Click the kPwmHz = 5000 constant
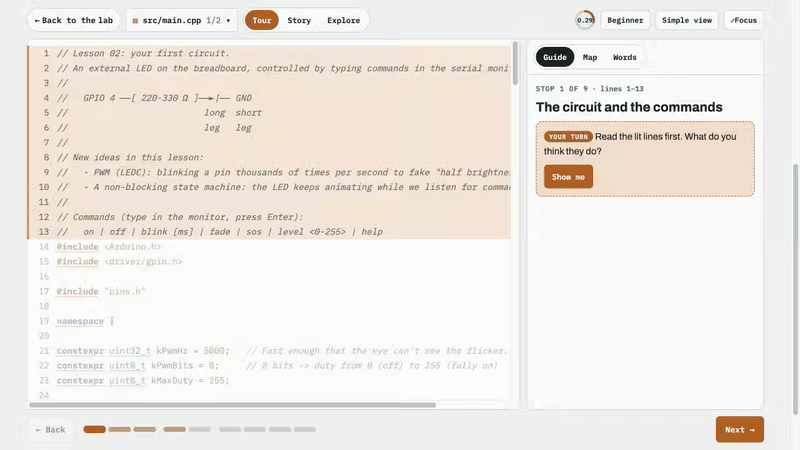The height and width of the screenshot is (450, 800). tap(143, 351)
